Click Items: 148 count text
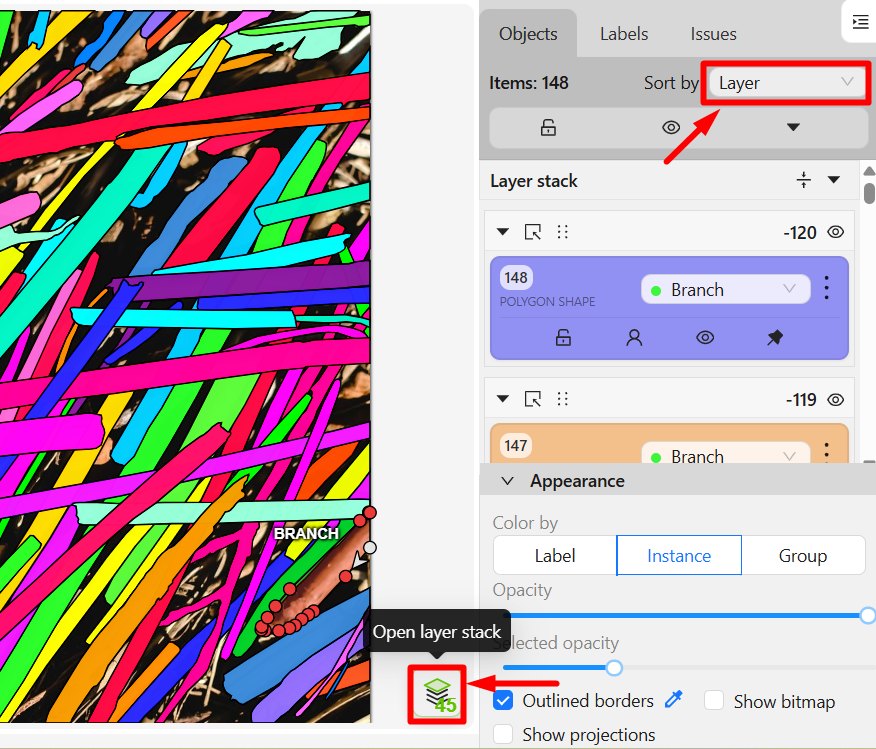The image size is (876, 749). (x=529, y=83)
